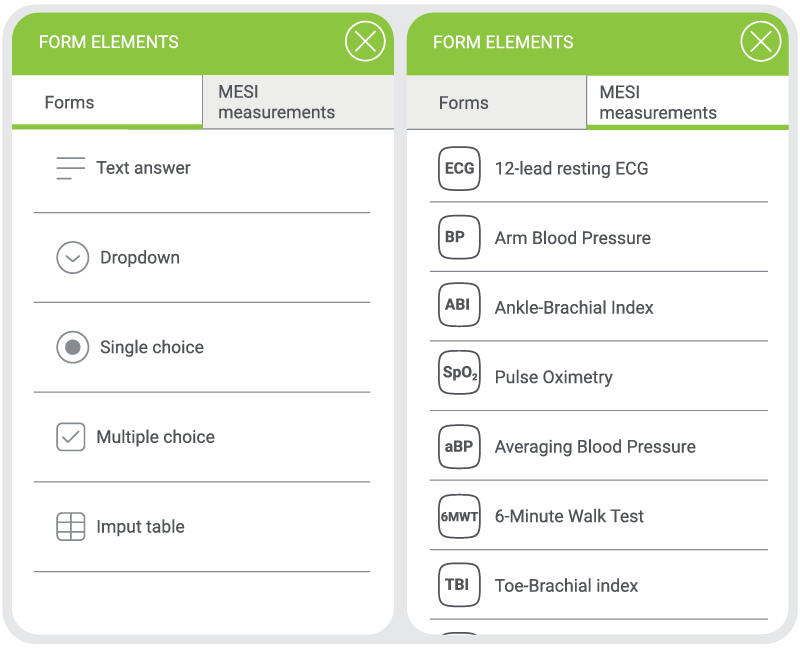This screenshot has width=800, height=651.
Task: Click the Dropdown chevron circle icon
Action: click(73, 258)
